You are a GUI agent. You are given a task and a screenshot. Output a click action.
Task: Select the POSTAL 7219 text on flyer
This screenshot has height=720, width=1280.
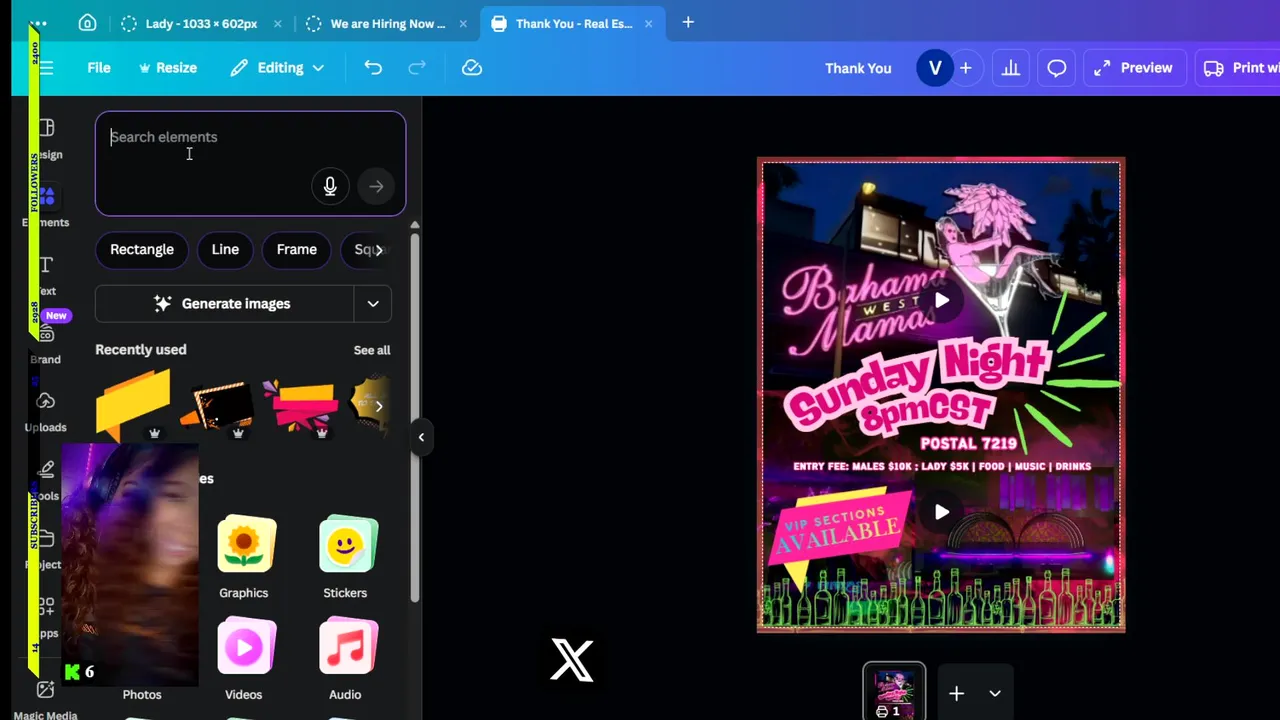(x=968, y=443)
